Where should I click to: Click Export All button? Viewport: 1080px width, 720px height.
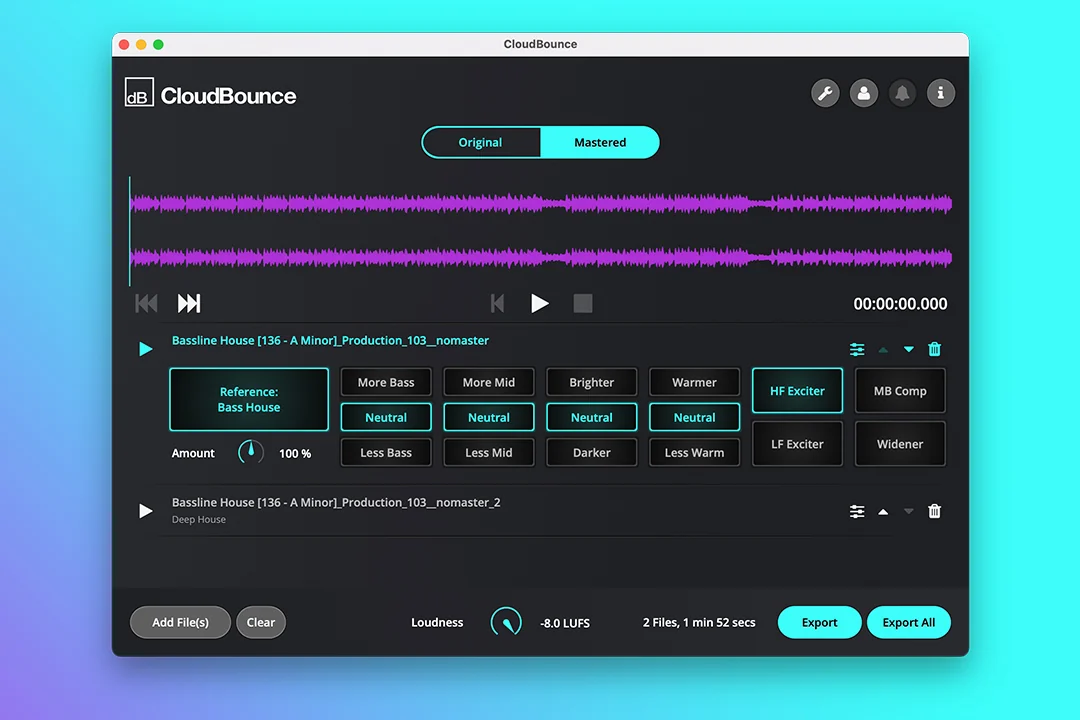coord(908,622)
